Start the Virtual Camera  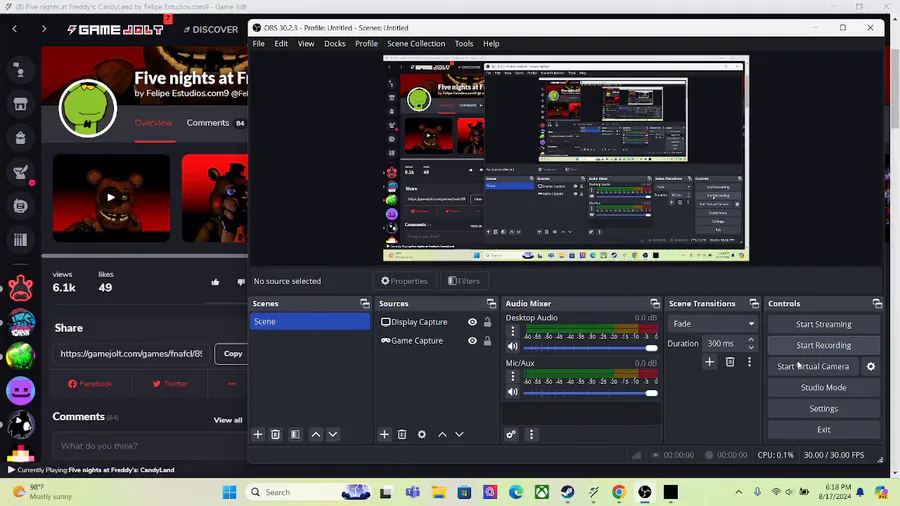tap(813, 366)
